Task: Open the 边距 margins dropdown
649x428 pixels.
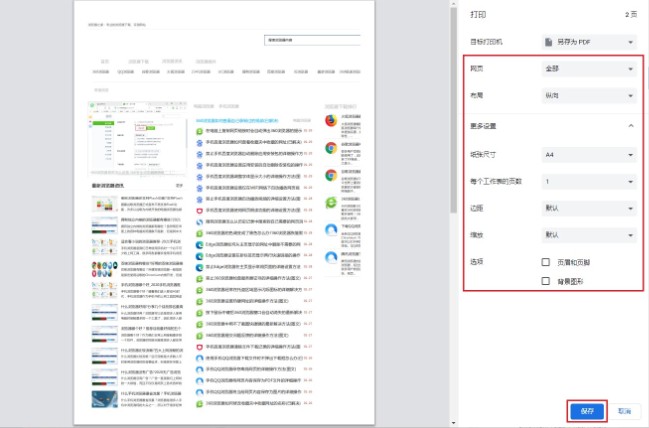Action: coord(589,208)
